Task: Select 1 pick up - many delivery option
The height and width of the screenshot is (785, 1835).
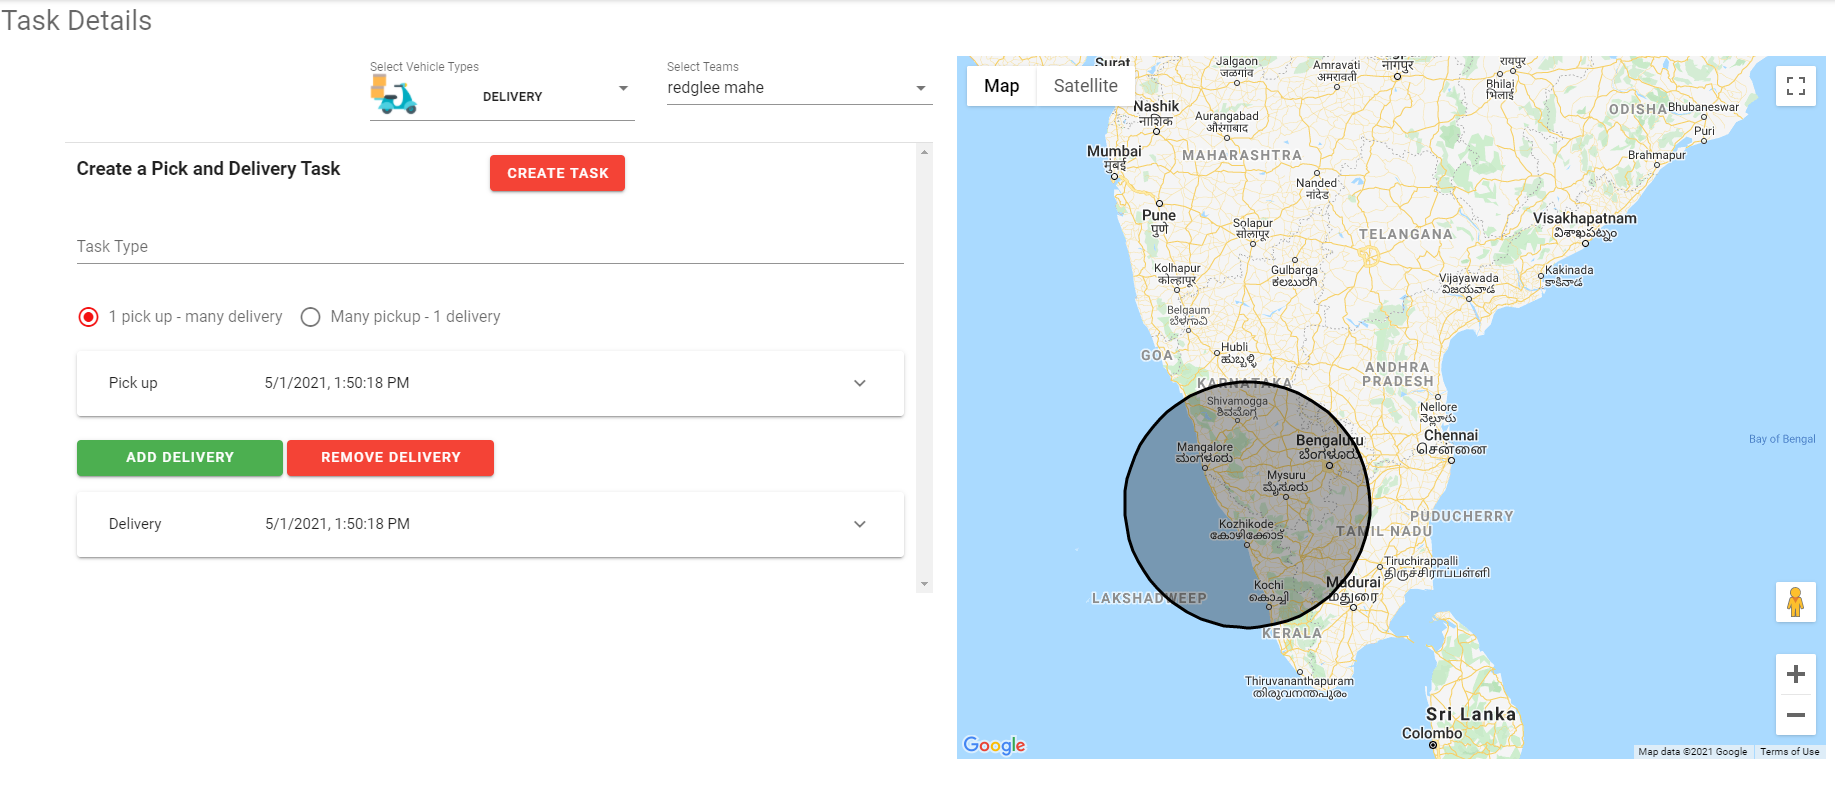Action: click(x=89, y=317)
